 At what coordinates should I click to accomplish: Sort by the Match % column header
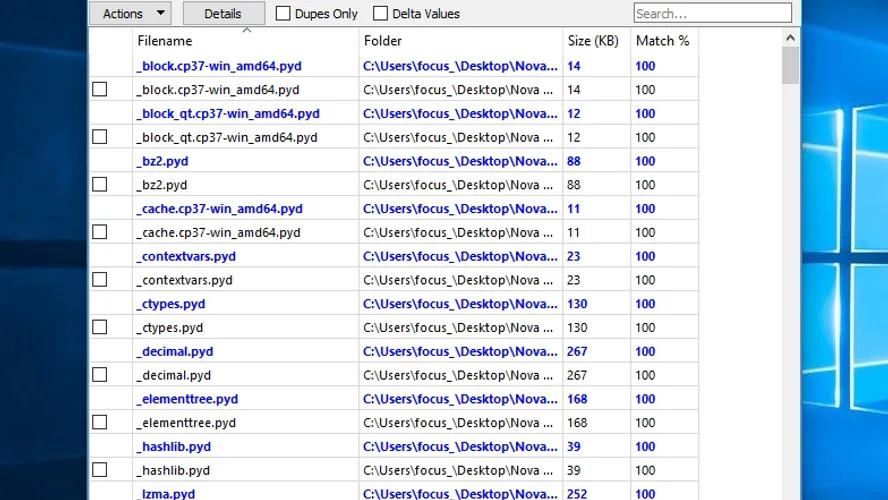[x=663, y=41]
